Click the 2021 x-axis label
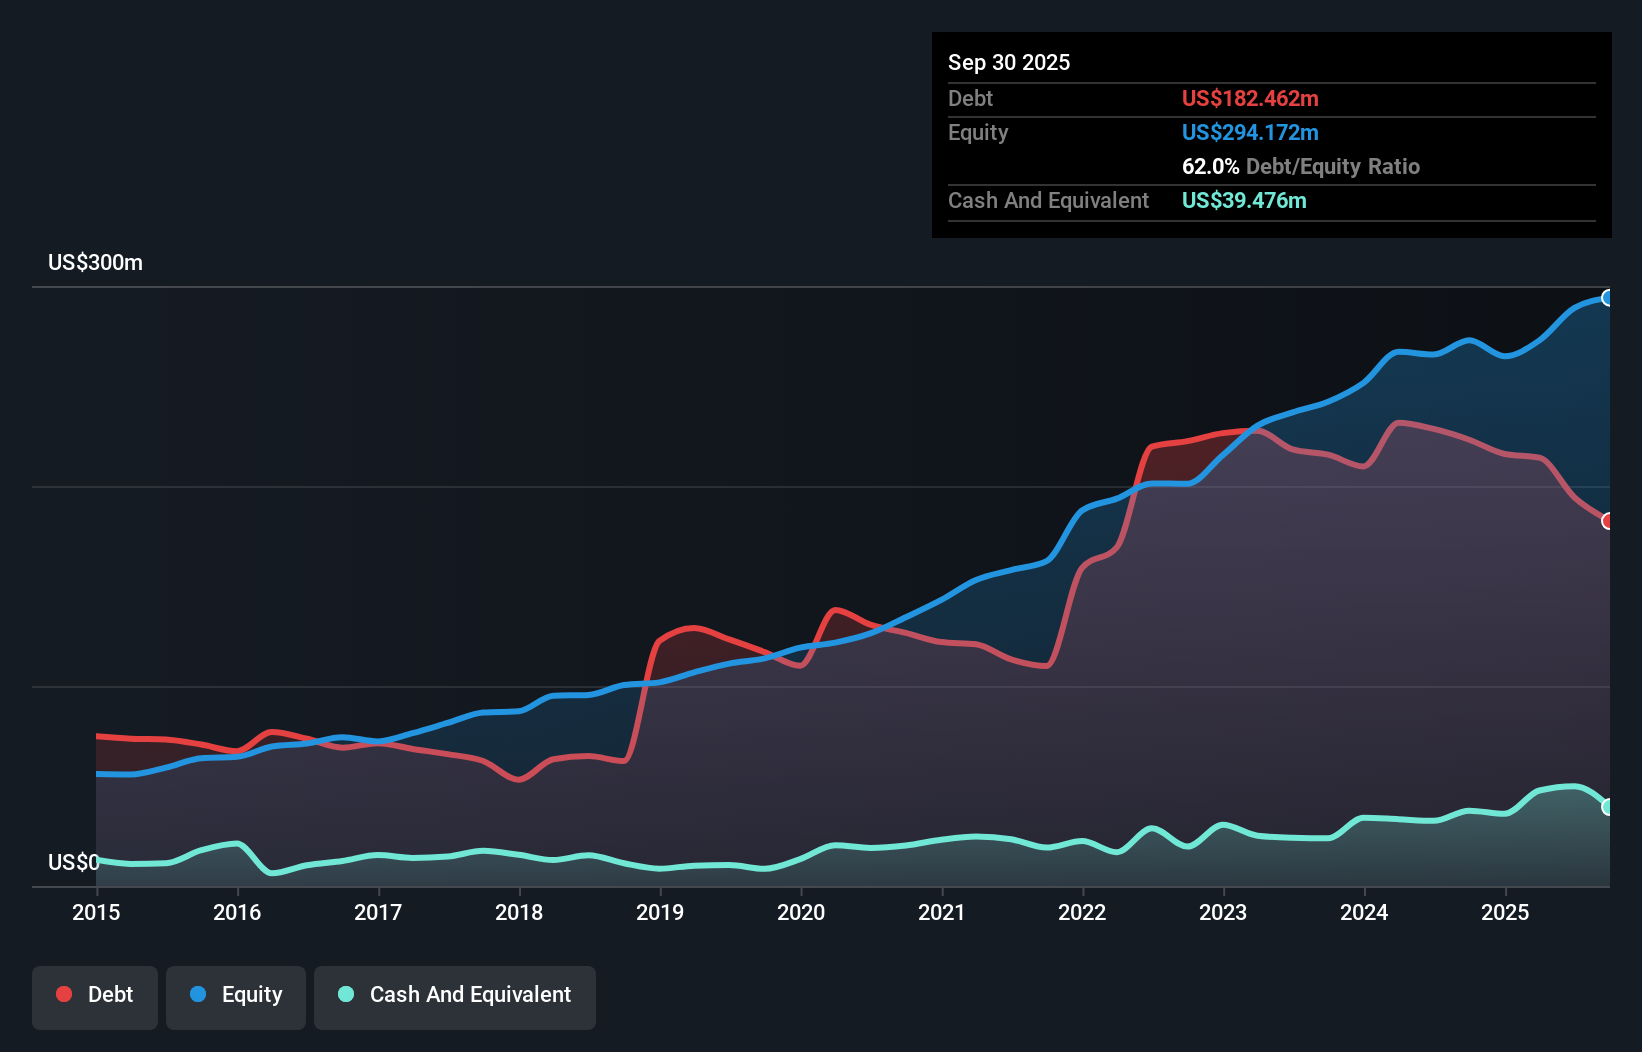1642x1052 pixels. 942,912
